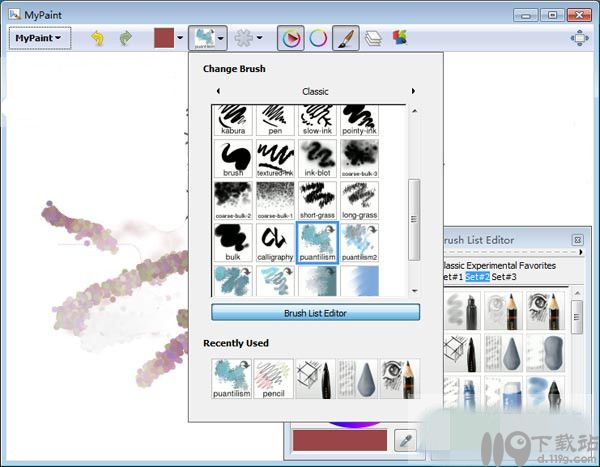Click the brush settings gear icon

click(x=244, y=38)
